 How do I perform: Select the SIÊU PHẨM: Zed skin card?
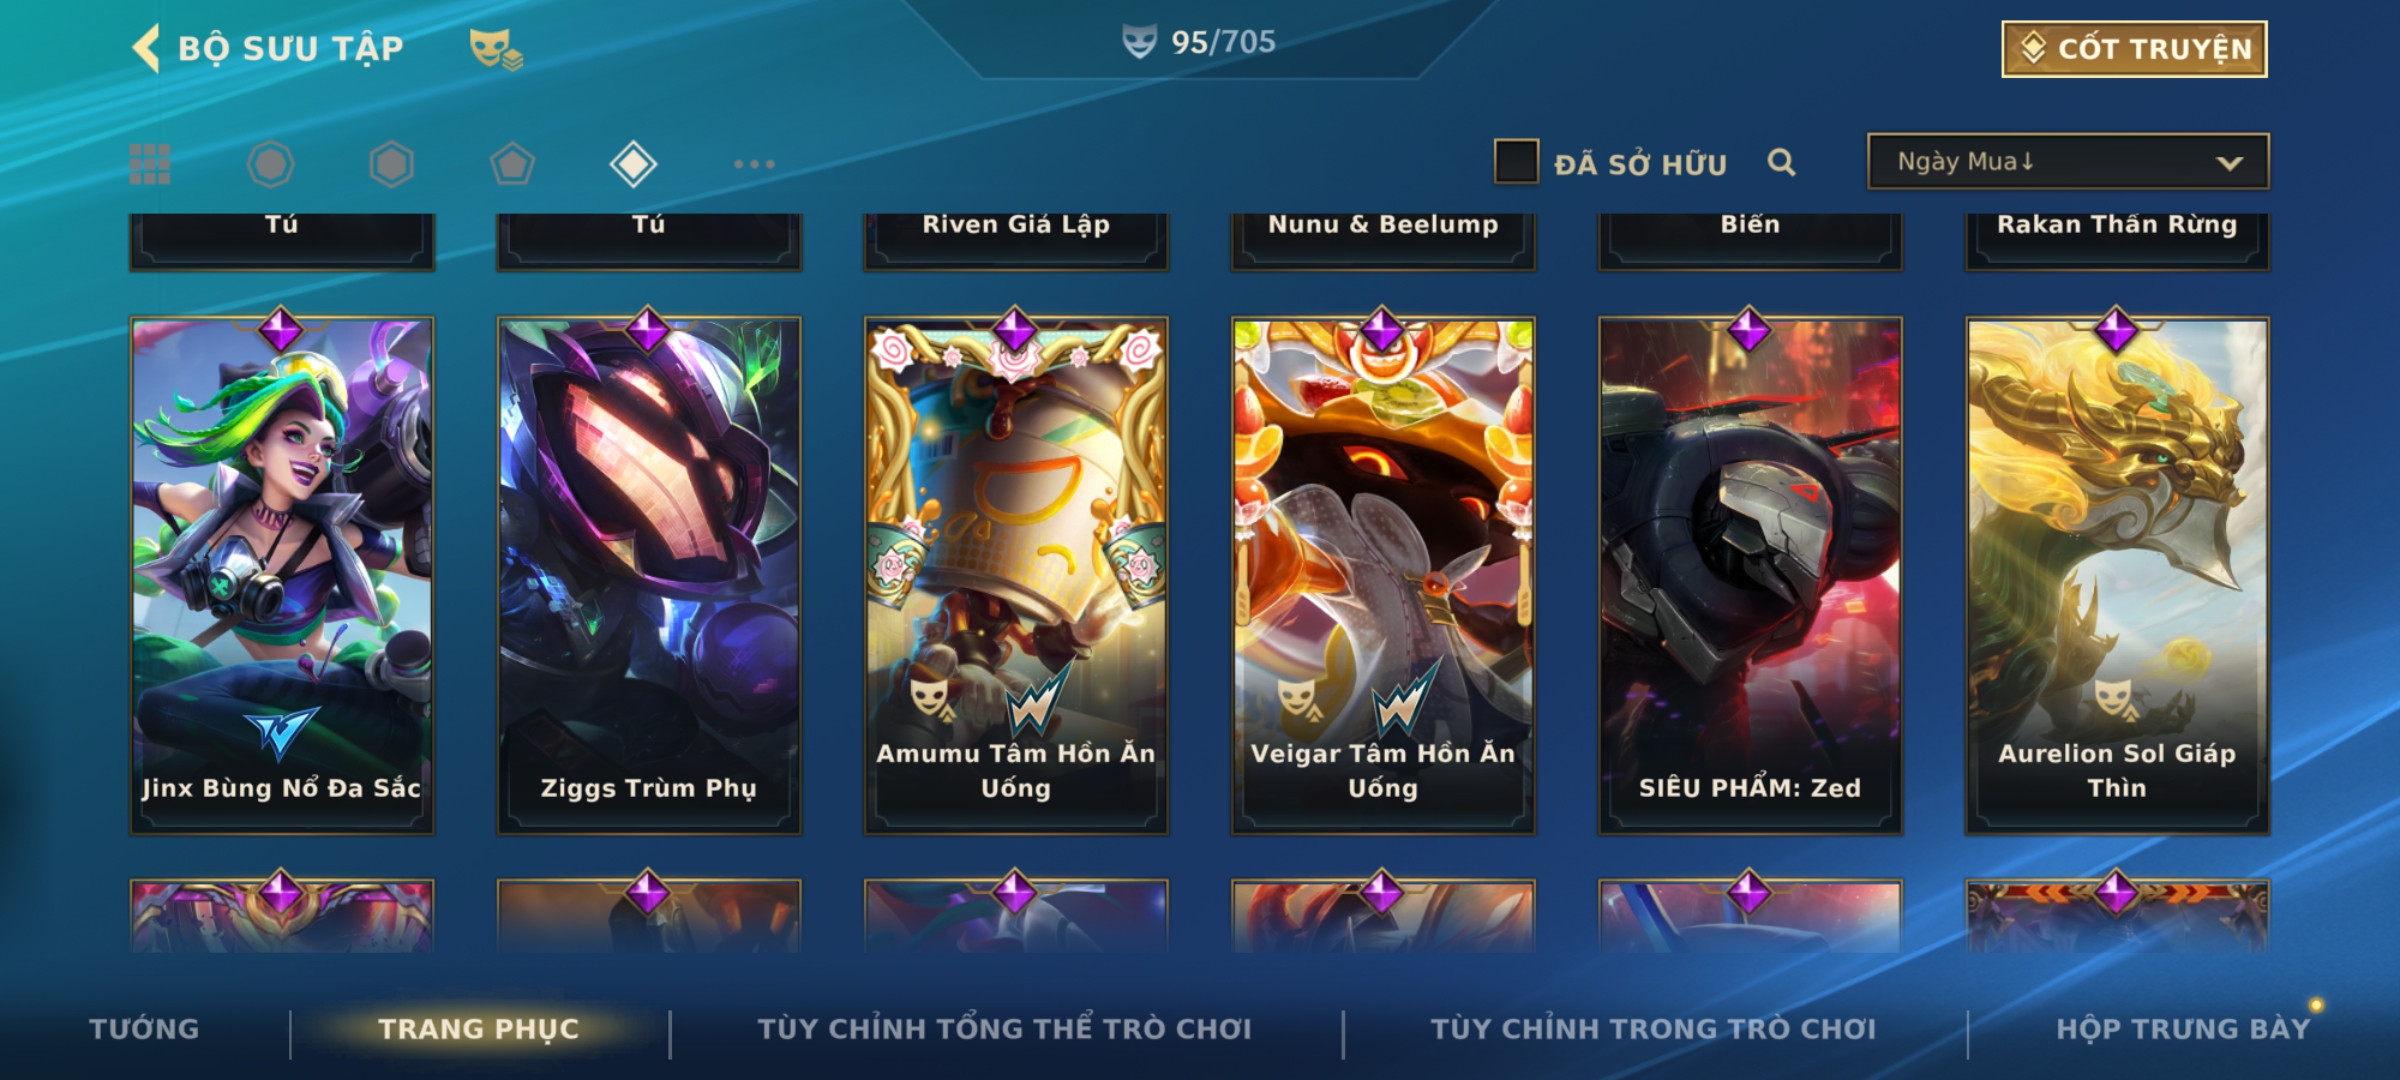[x=1750, y=575]
